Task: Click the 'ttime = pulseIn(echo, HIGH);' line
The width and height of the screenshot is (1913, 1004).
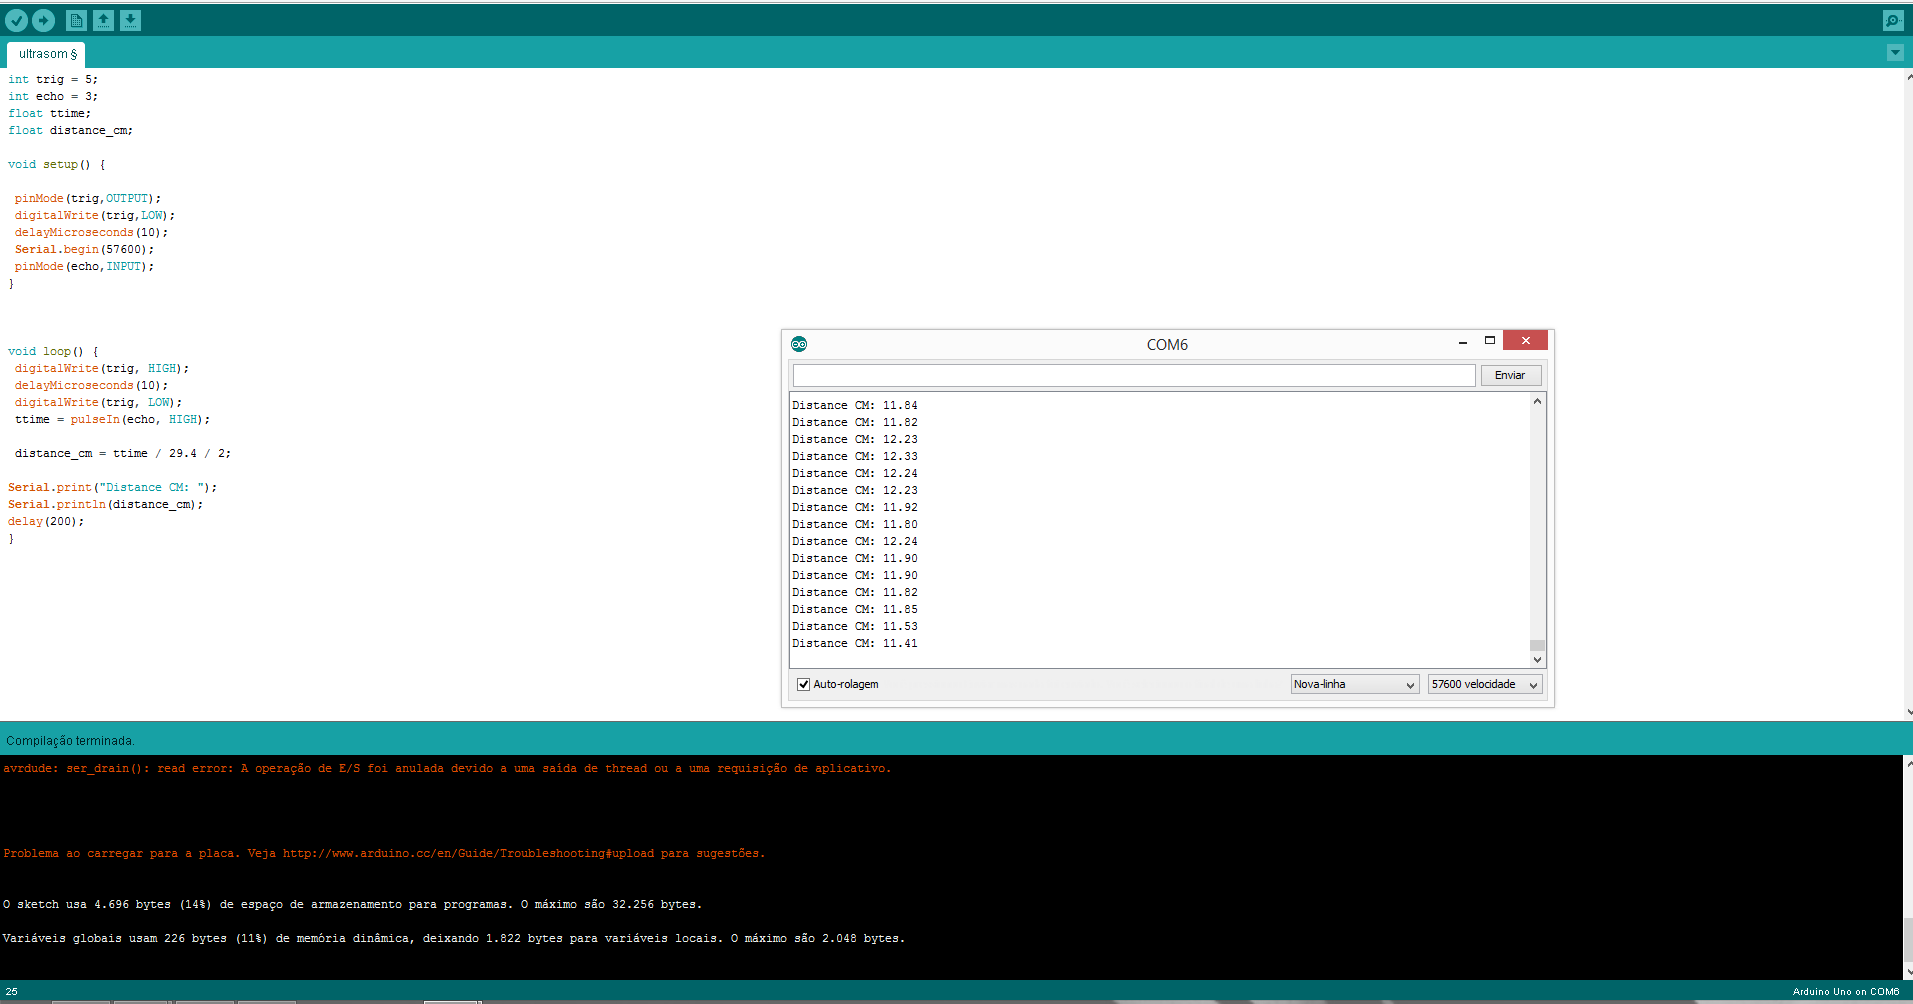Action: click(113, 420)
